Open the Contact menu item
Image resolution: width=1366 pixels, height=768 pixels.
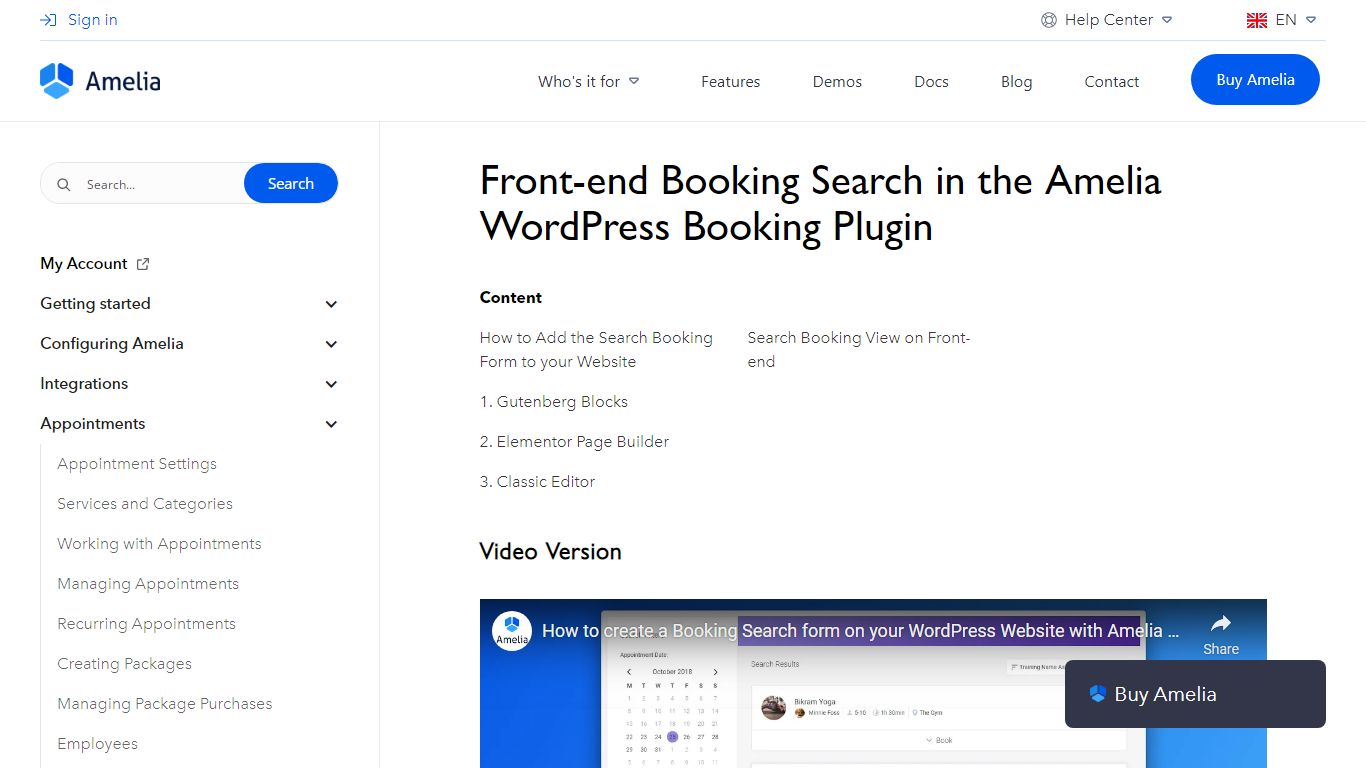point(1112,82)
